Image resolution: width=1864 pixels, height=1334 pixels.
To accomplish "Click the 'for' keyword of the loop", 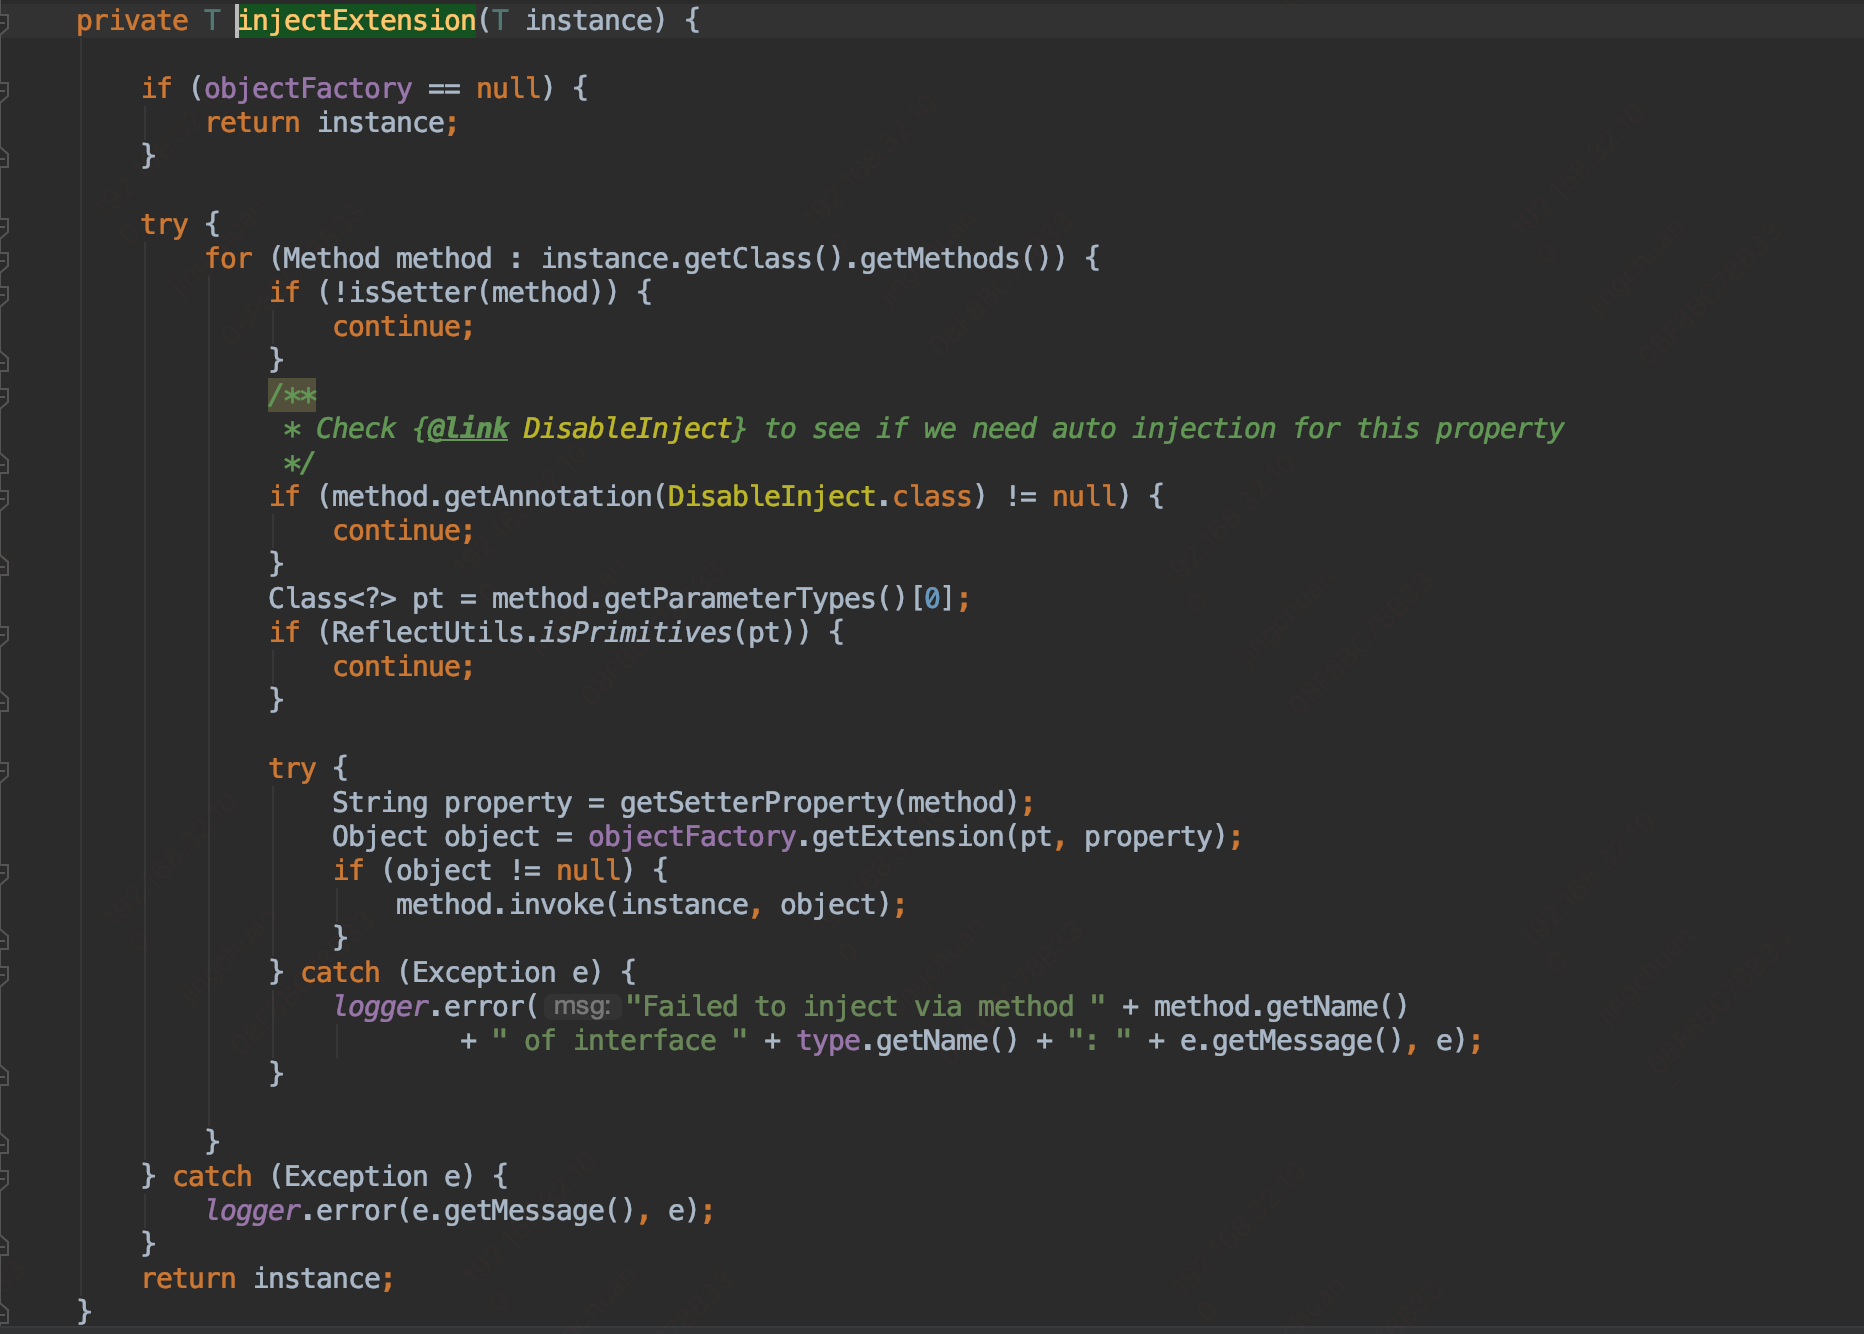I will click(x=229, y=259).
